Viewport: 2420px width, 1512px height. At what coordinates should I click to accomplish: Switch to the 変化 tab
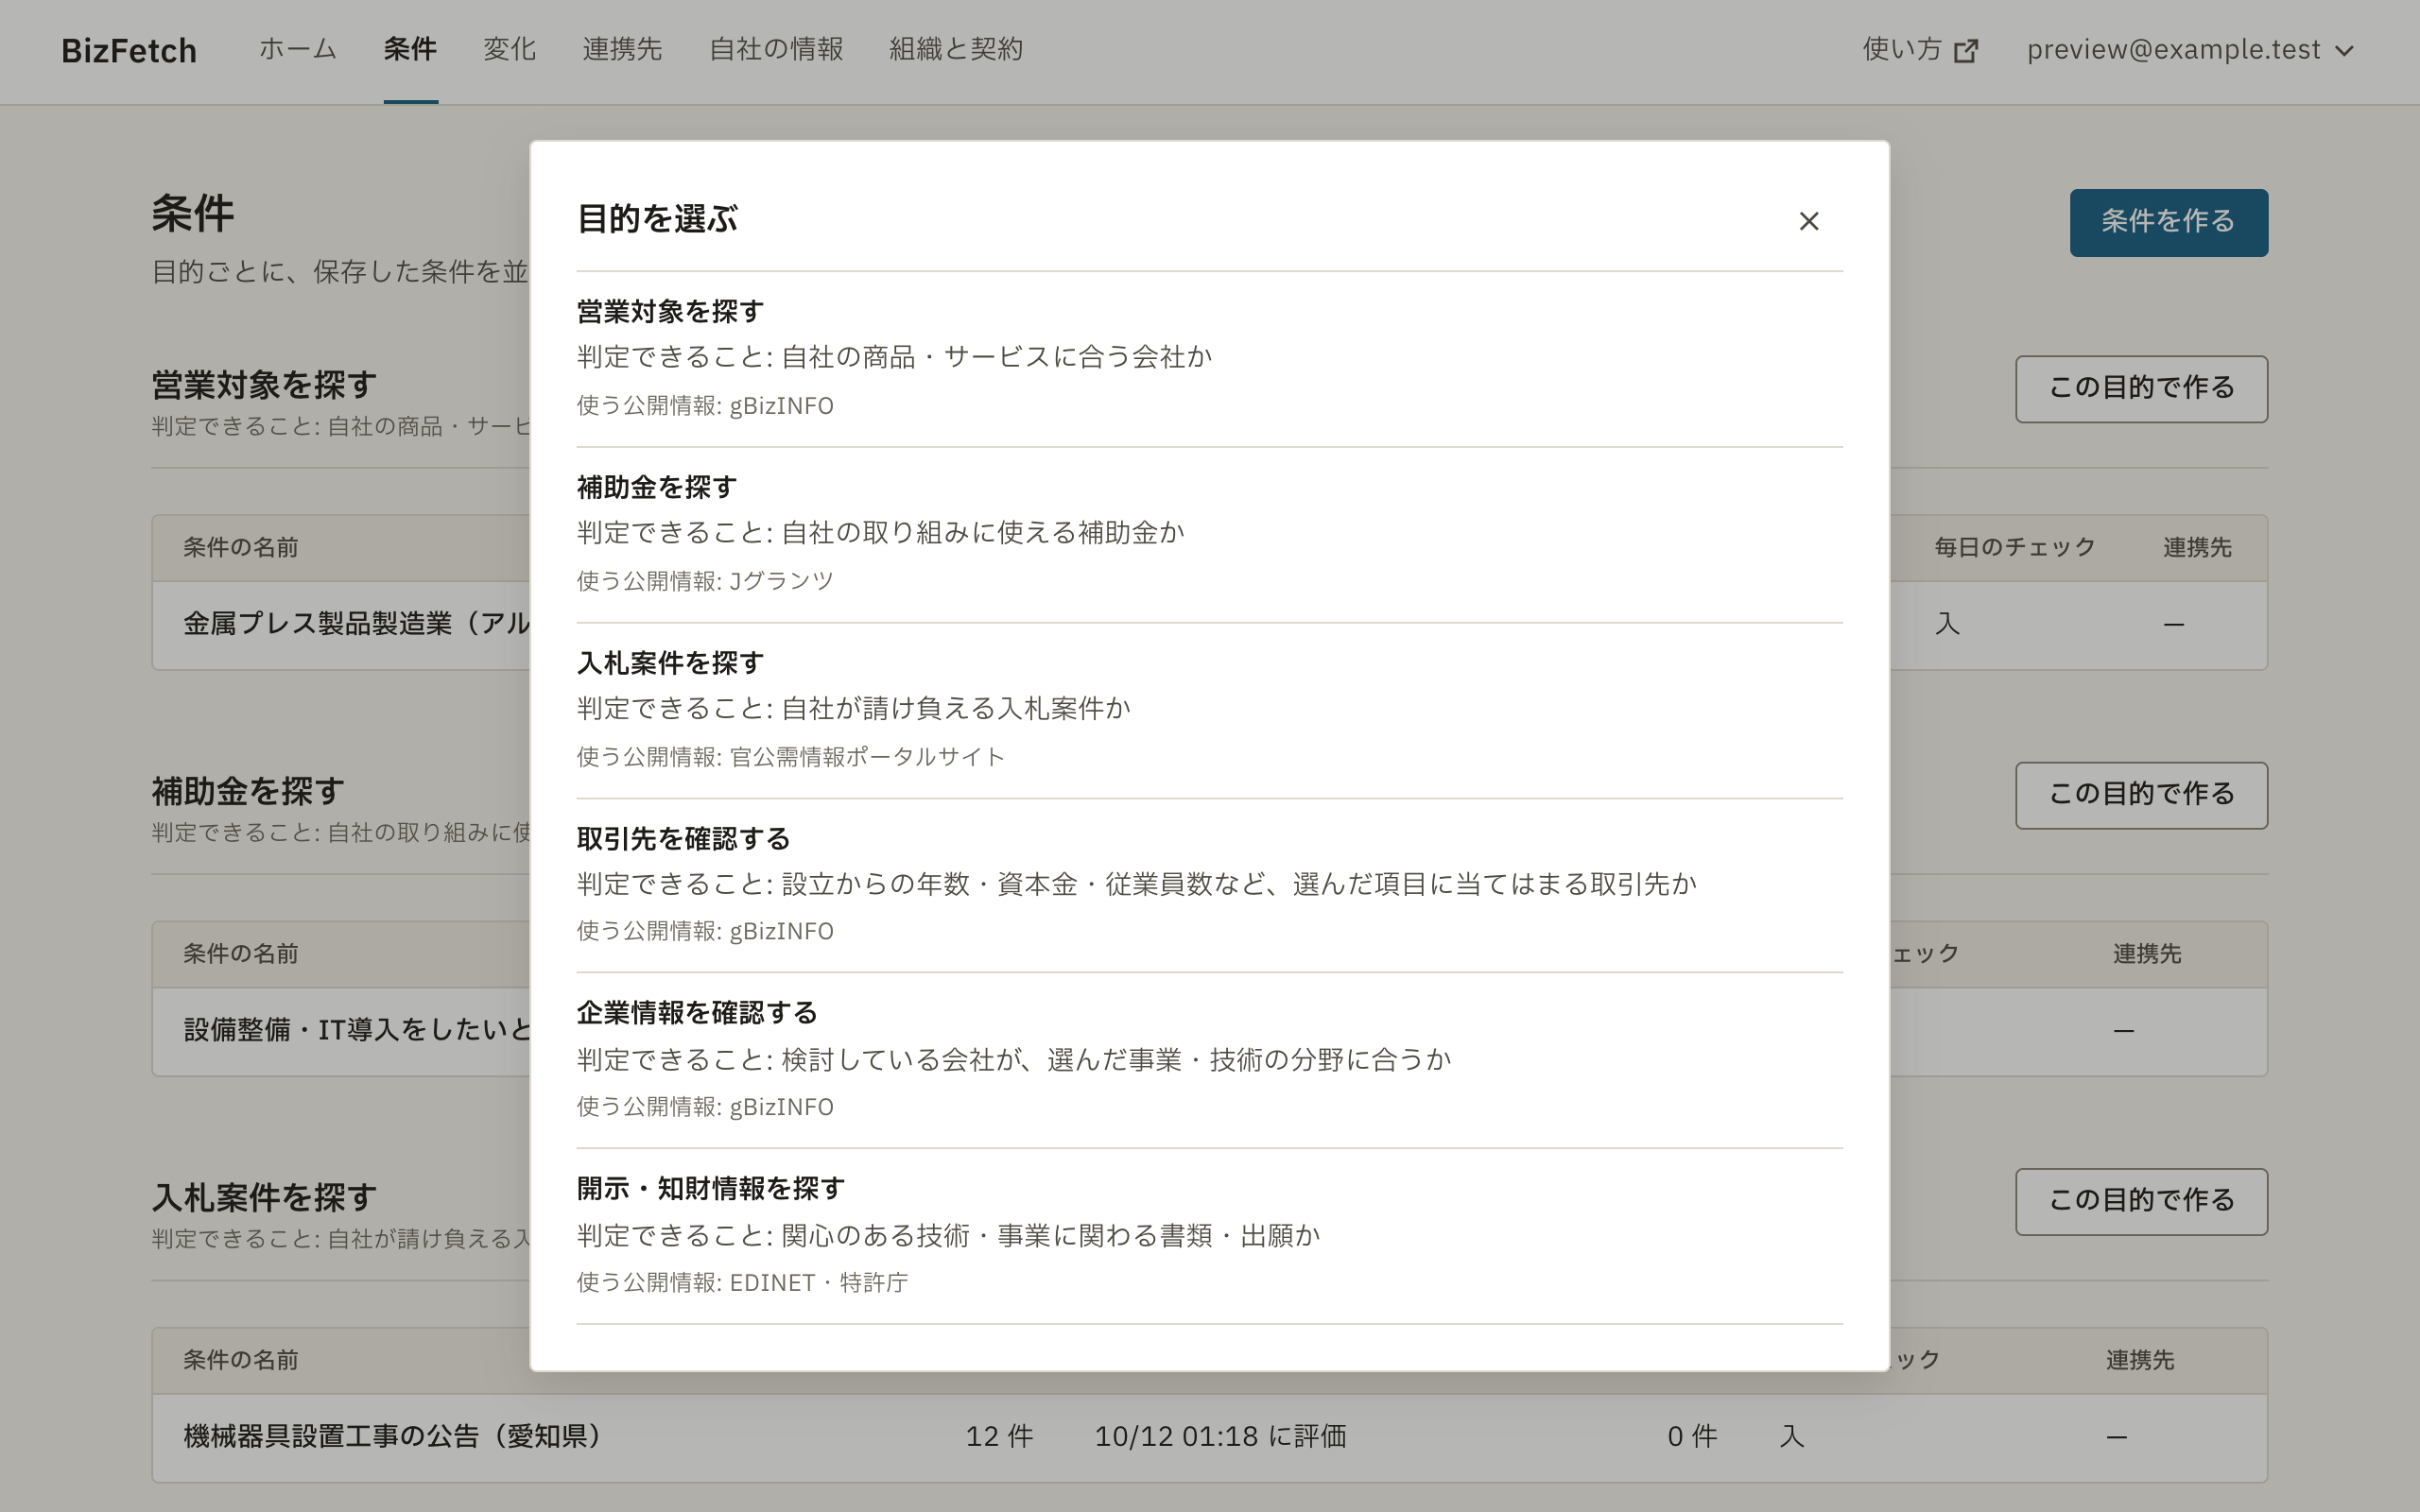click(x=510, y=49)
